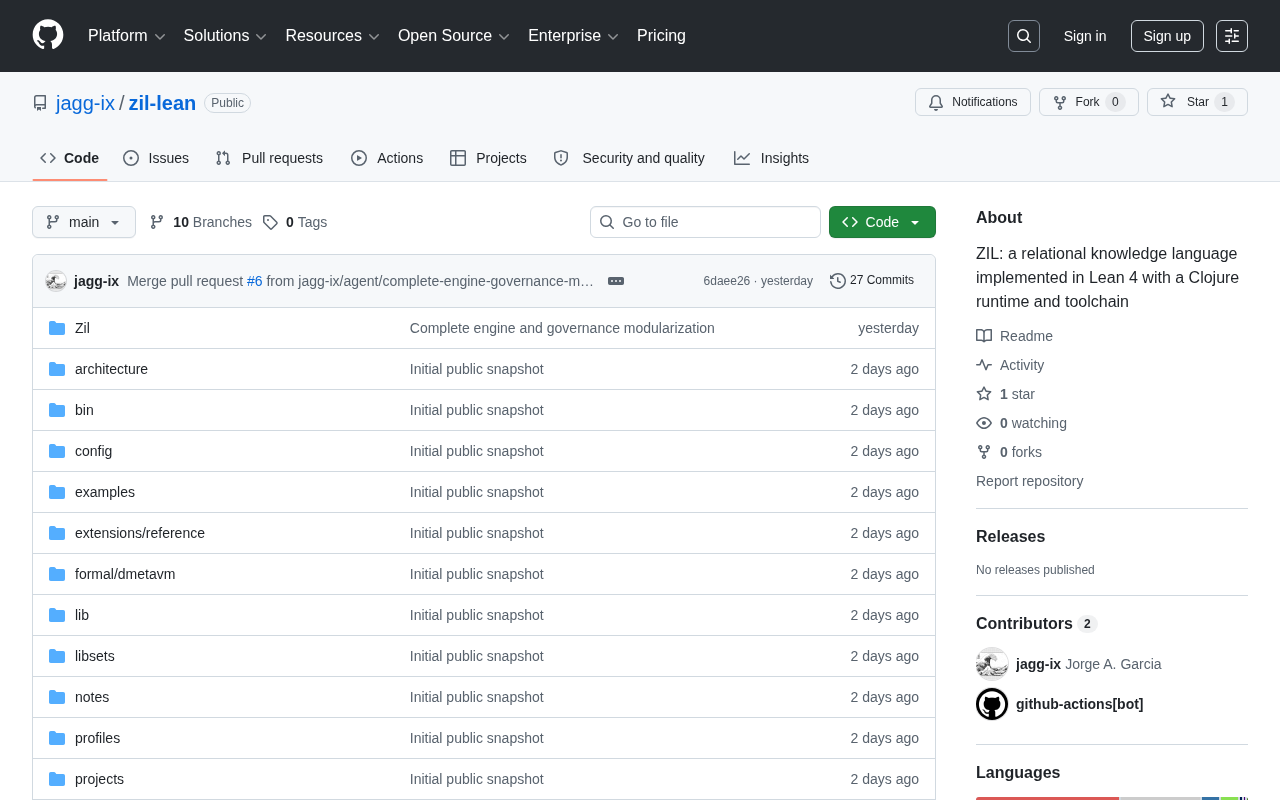1280x800 pixels.
Task: Click the Activity pulse icon
Action: coord(984,365)
